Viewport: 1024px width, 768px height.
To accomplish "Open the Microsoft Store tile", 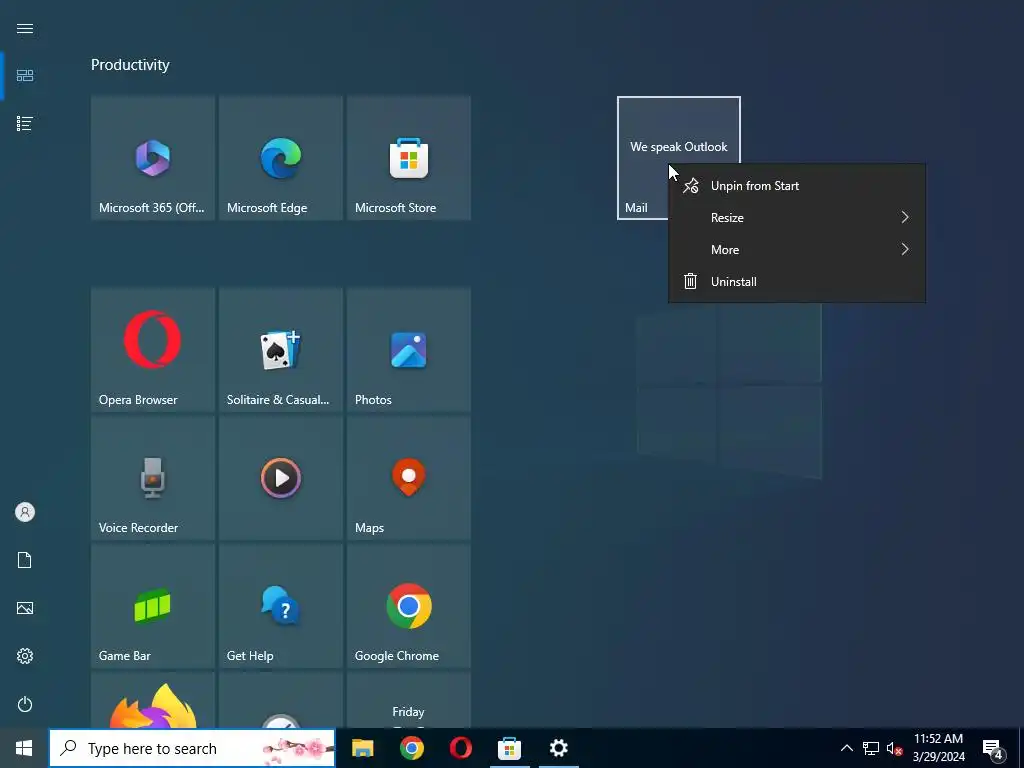I will coord(409,158).
